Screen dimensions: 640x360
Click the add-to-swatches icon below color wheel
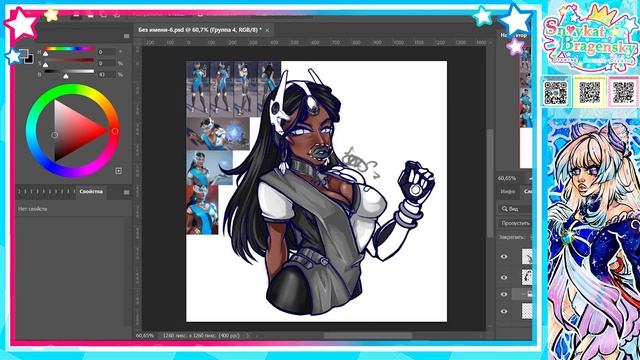[118, 171]
